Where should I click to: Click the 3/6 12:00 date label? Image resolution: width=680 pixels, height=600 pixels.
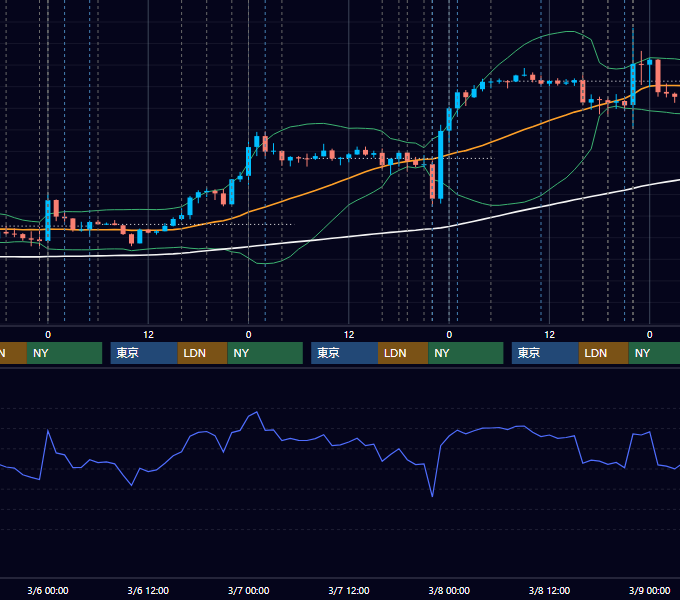(x=148, y=590)
